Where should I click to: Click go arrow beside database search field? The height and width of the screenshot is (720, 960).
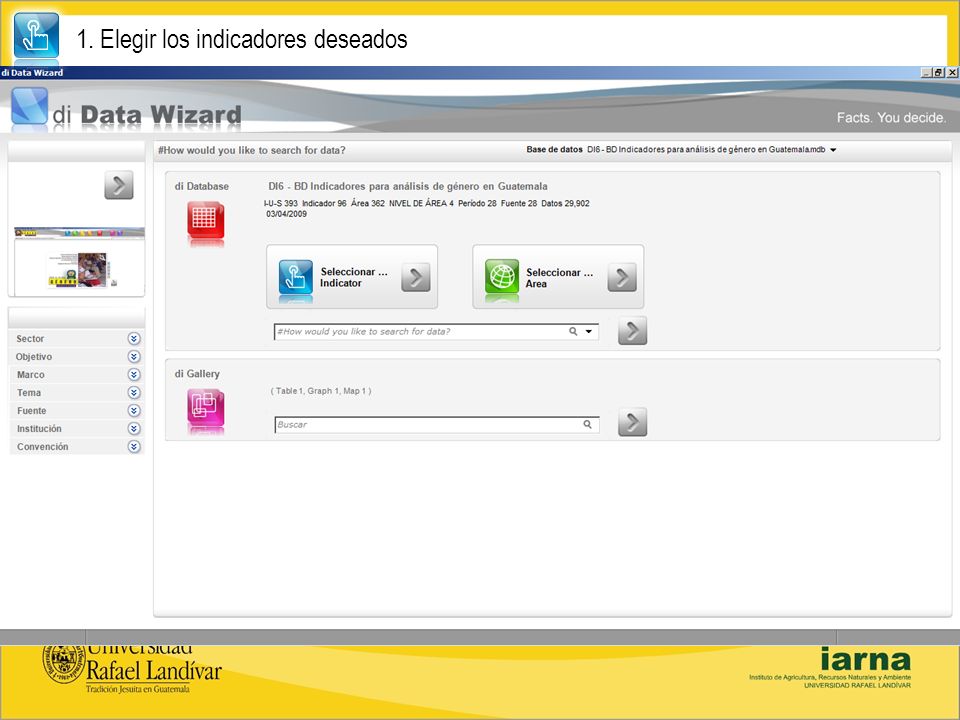[x=632, y=331]
